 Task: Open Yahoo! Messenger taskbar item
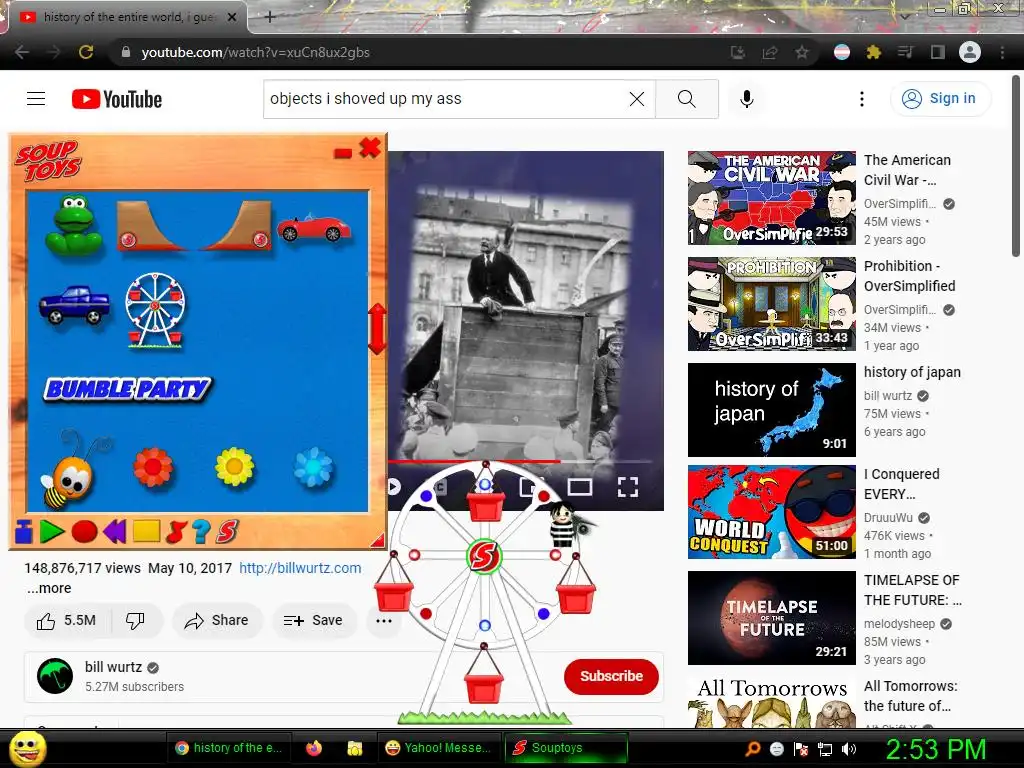[x=439, y=748]
